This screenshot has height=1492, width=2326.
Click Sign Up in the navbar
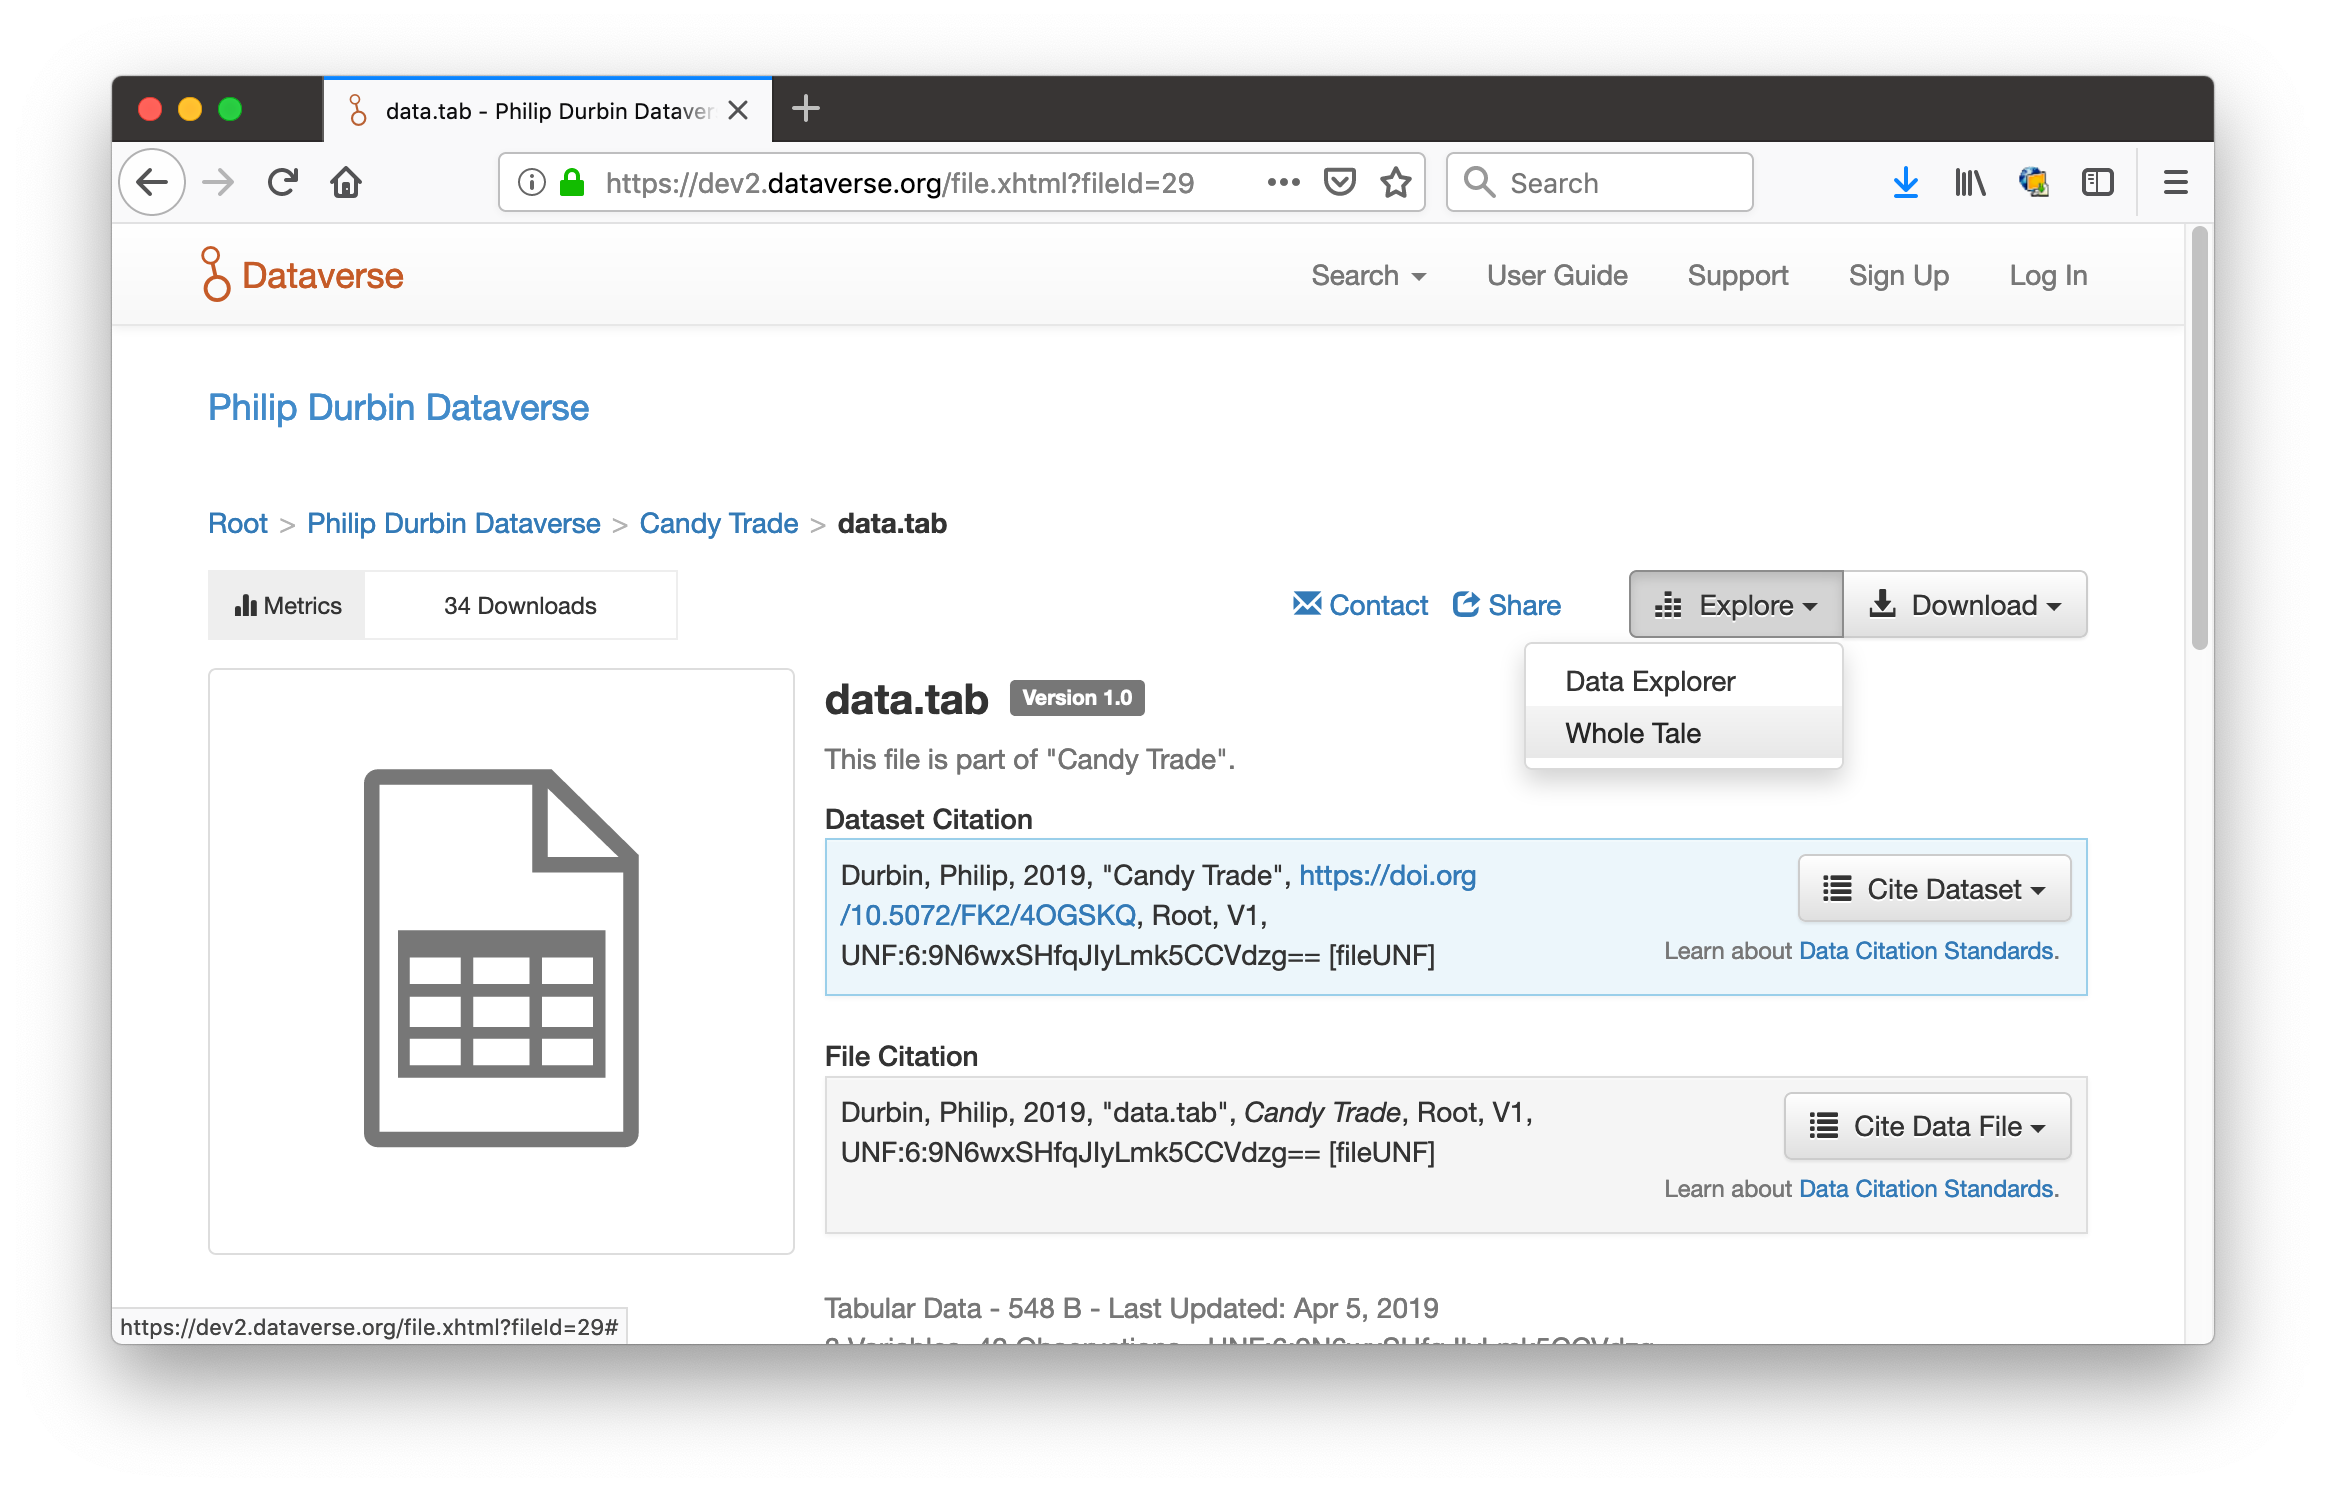(1899, 276)
